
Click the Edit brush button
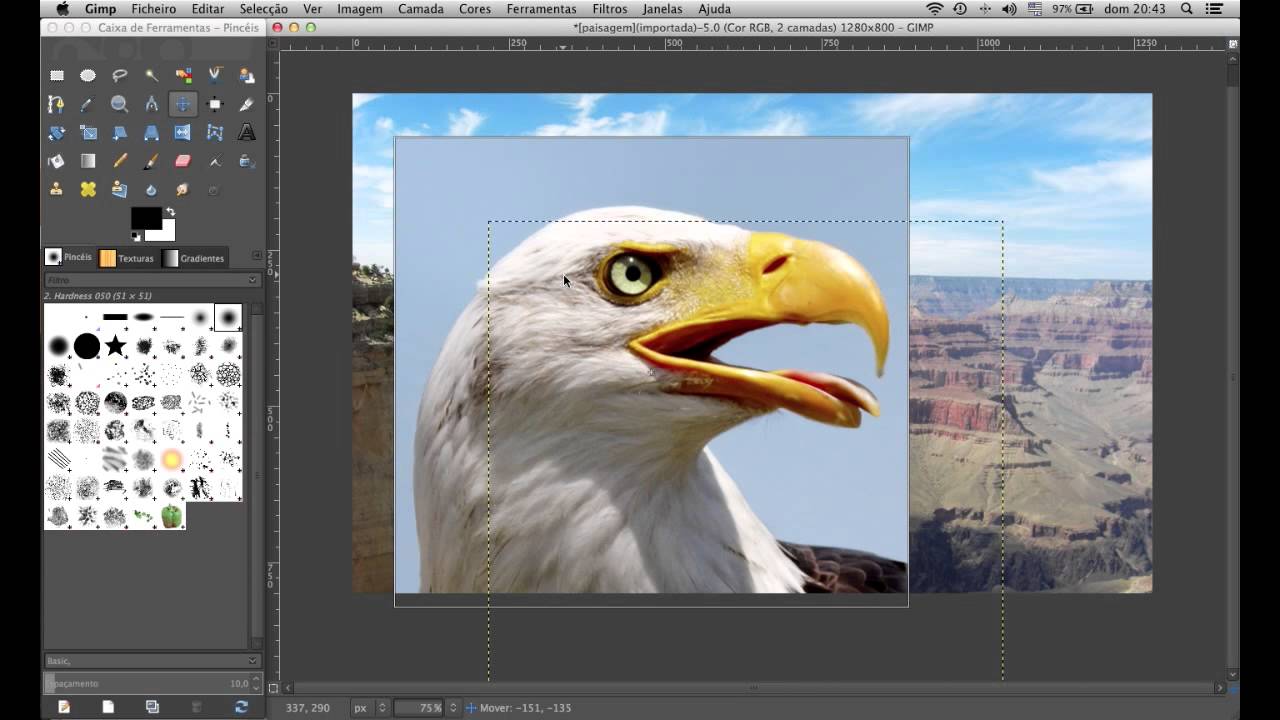64,706
